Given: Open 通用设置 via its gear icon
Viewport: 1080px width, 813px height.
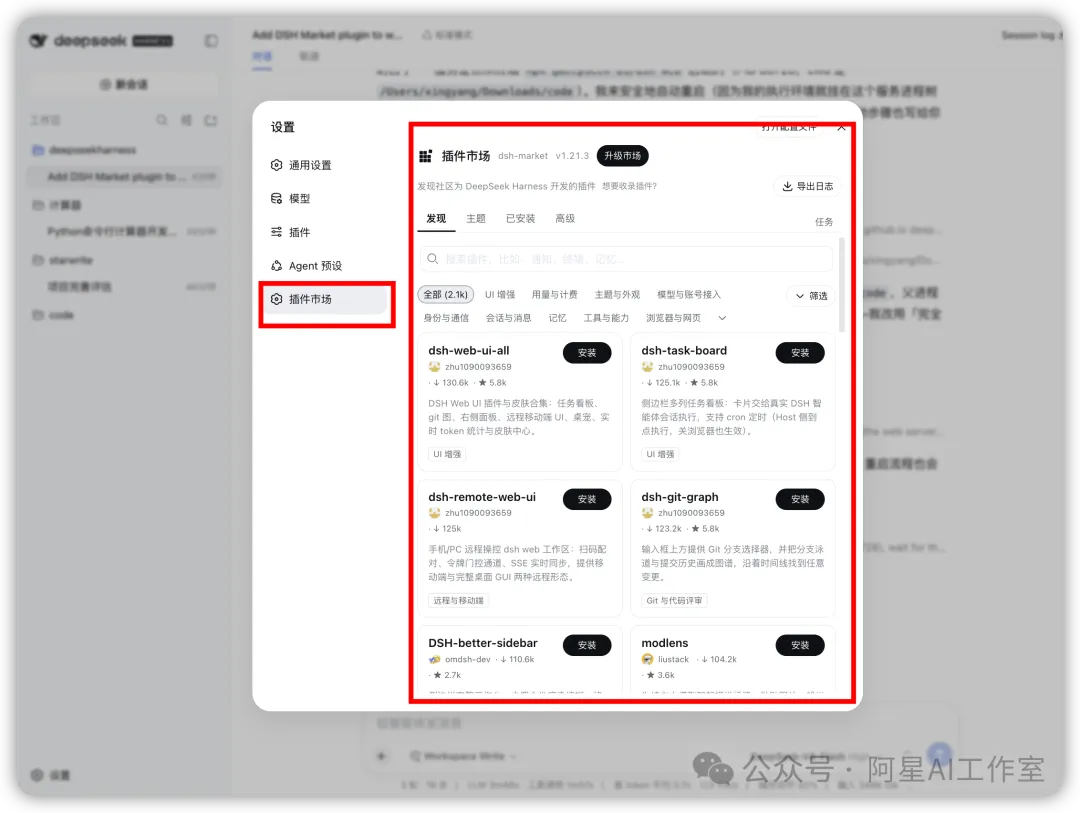Looking at the screenshot, I should tap(276, 165).
